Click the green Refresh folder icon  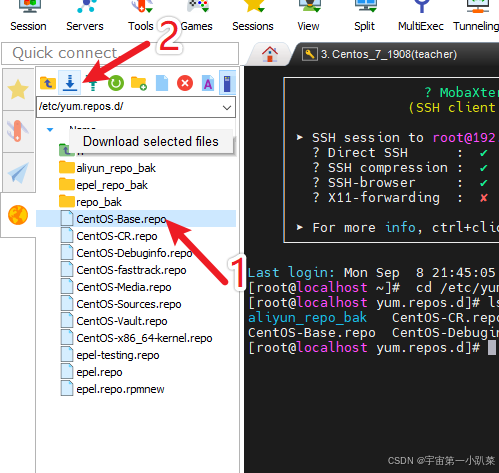tap(116, 83)
